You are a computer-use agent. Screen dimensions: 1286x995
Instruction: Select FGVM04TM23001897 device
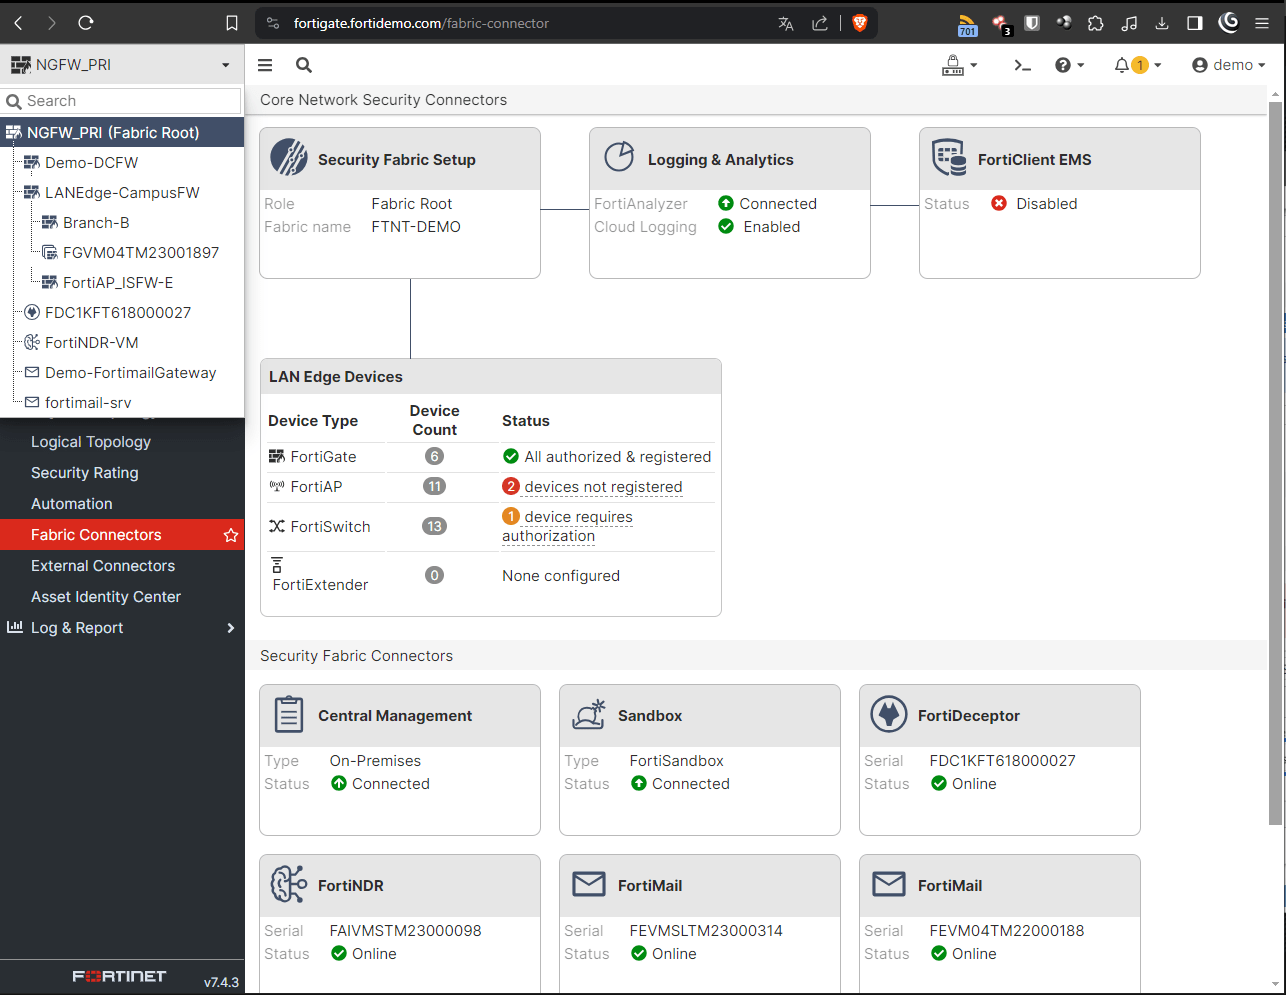130,252
